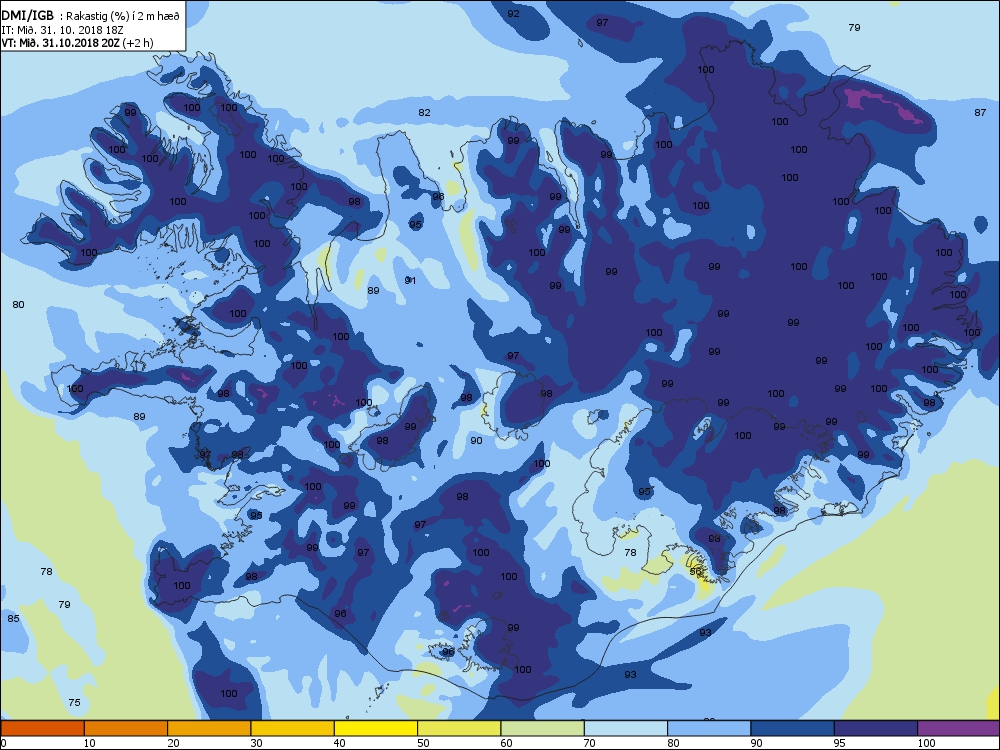Viewport: 1000px width, 750px height.
Task: Click the purple high-humidity patch in northeast
Action: pos(883,105)
